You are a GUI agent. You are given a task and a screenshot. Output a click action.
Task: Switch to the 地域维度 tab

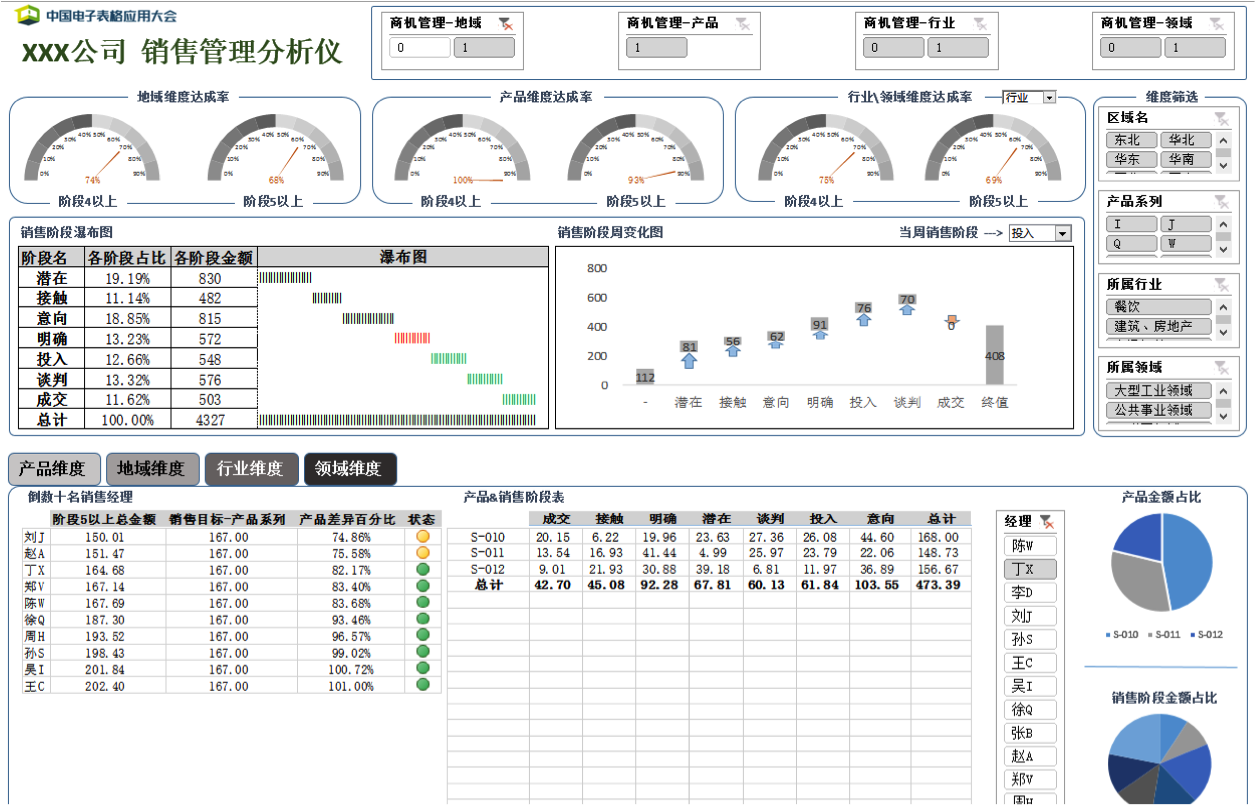(x=151, y=468)
